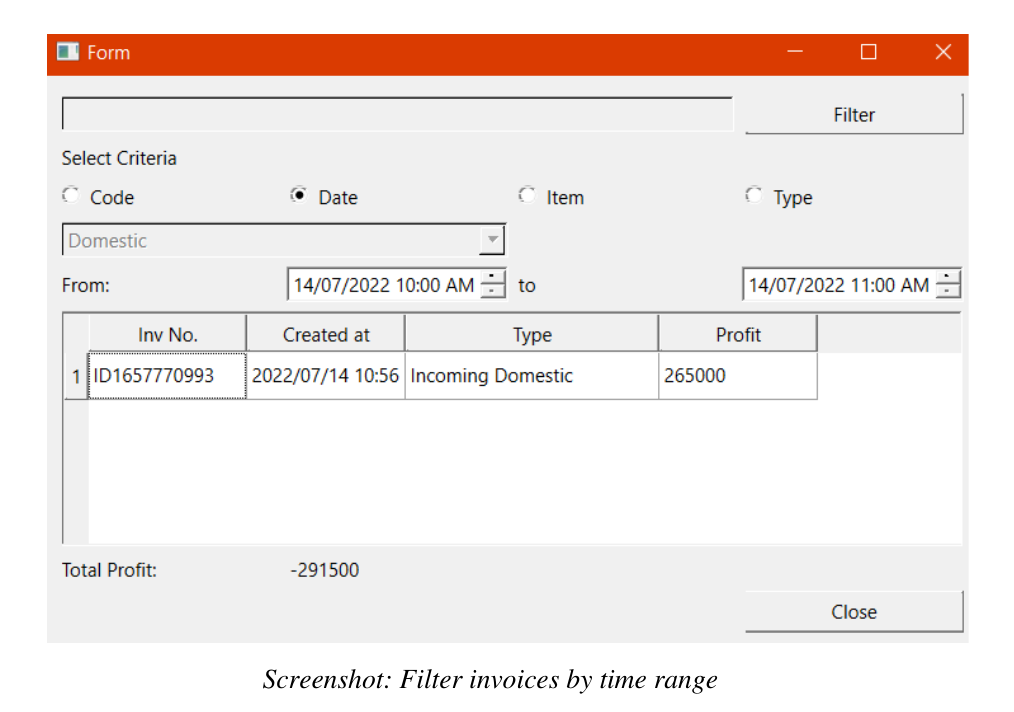Click the Total Profit value -291500
The height and width of the screenshot is (712, 1014).
(x=325, y=570)
